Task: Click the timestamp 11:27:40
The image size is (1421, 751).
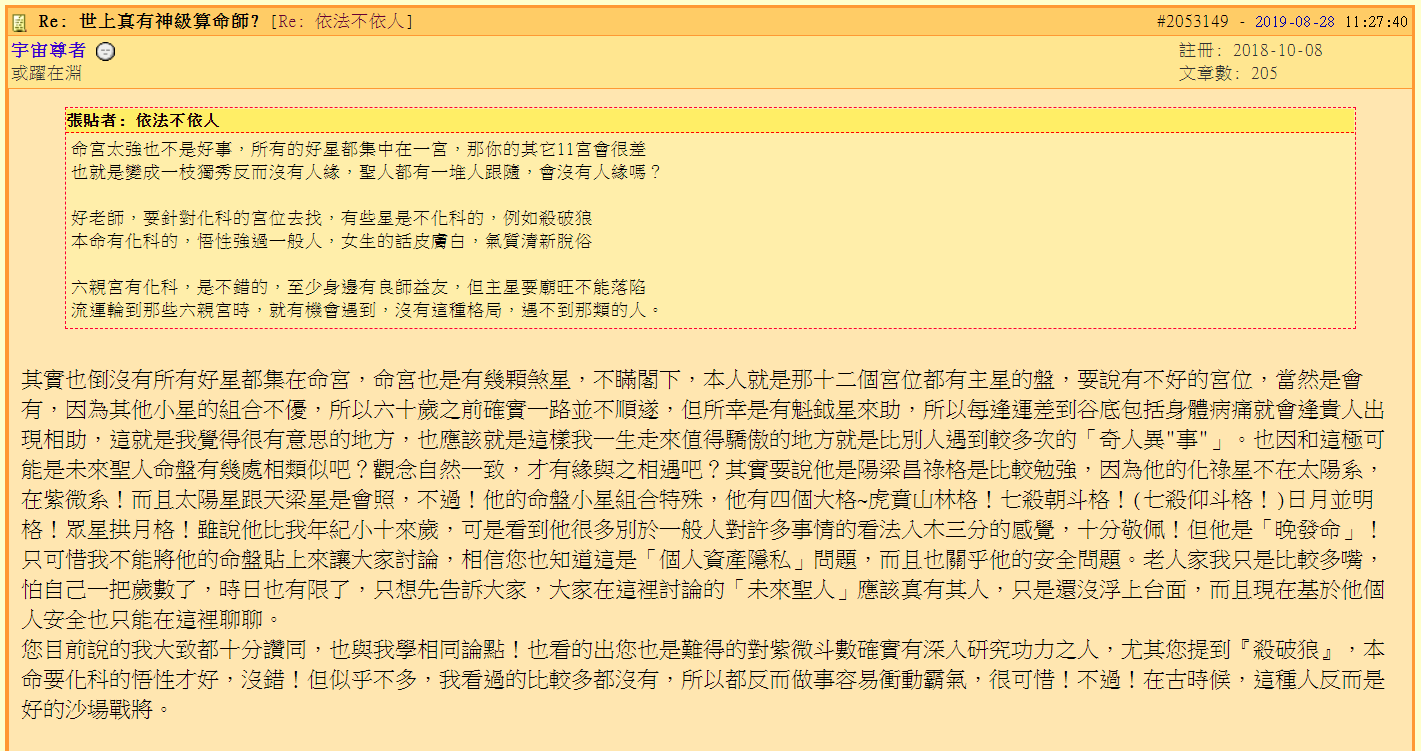Action: coord(1374,19)
